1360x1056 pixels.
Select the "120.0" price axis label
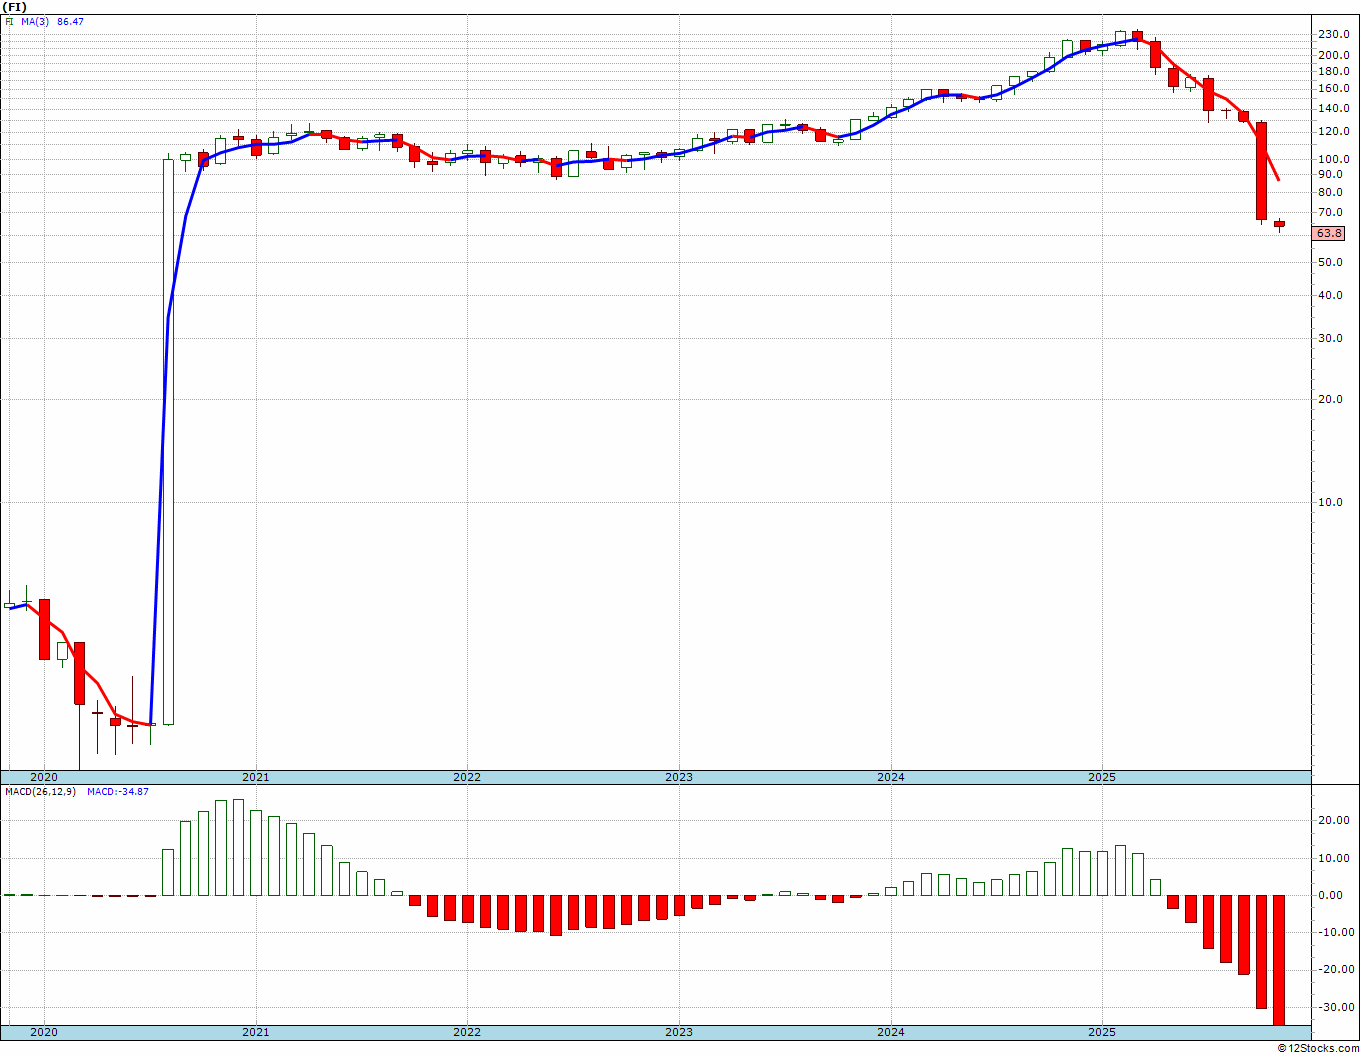pos(1334,131)
